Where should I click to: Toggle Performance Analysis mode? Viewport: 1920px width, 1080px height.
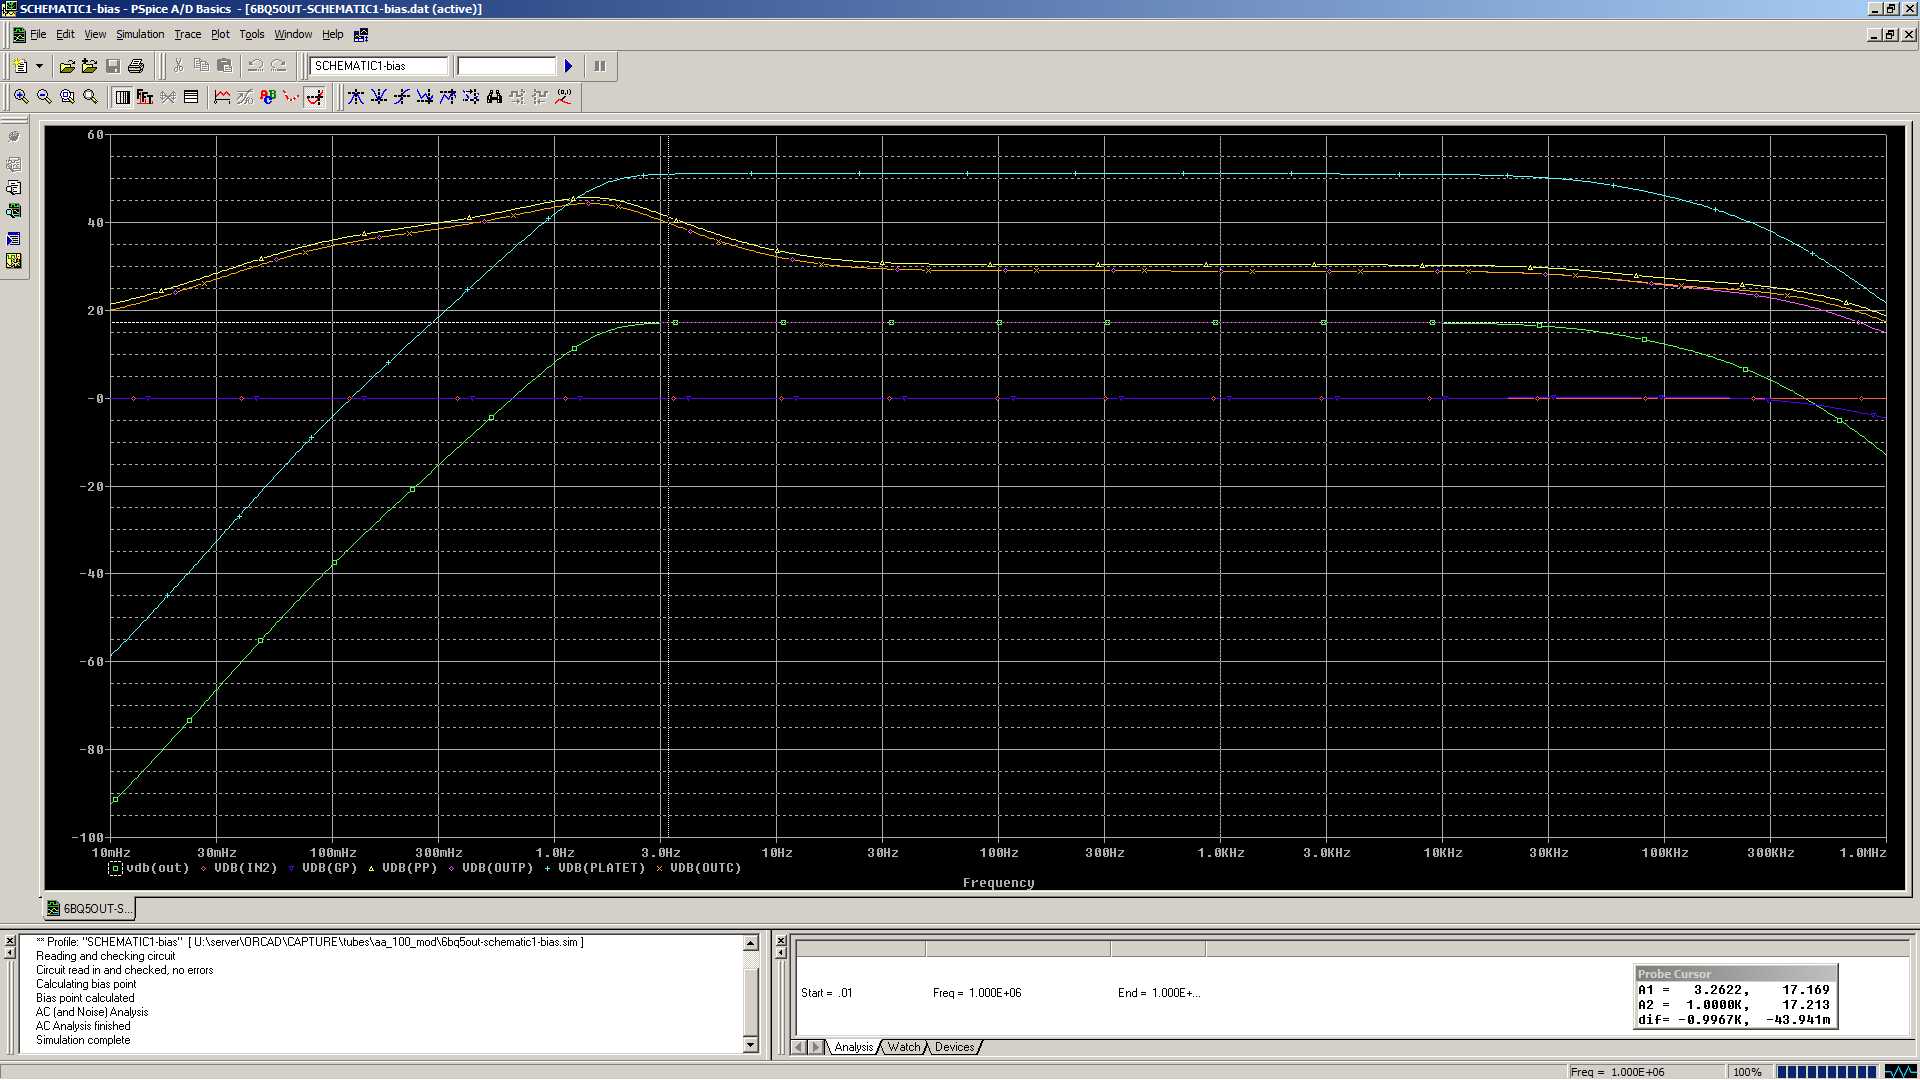coord(168,97)
